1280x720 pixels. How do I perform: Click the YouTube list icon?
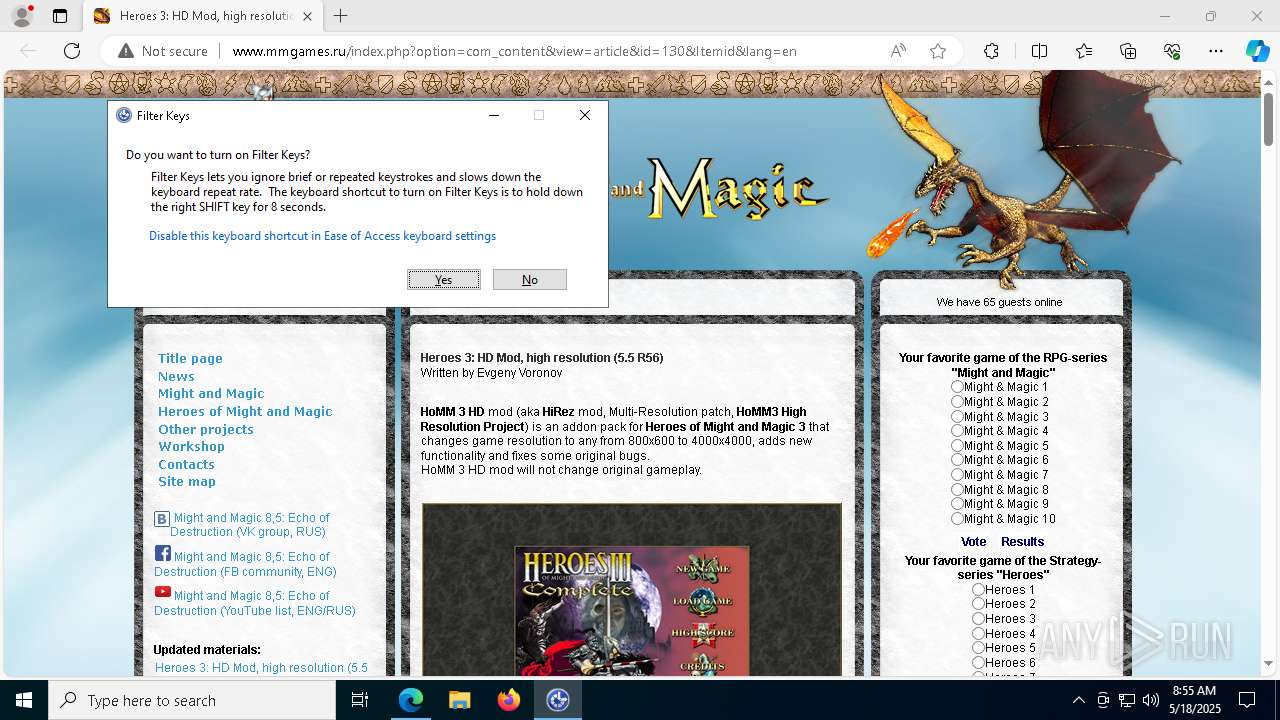(x=162, y=592)
